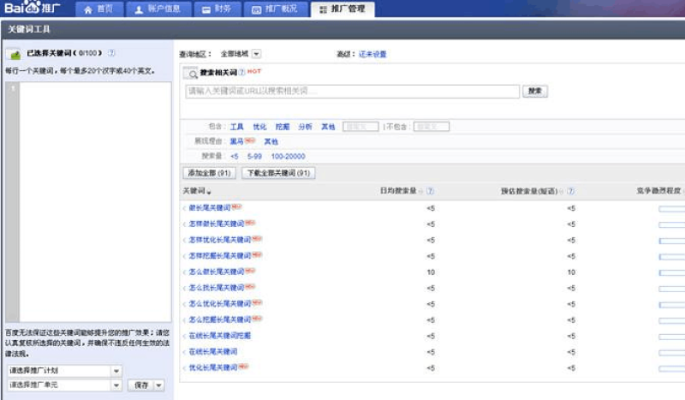Click add arrow before 在线长尾关键词
The height and width of the screenshot is (400, 685).
pos(184,352)
